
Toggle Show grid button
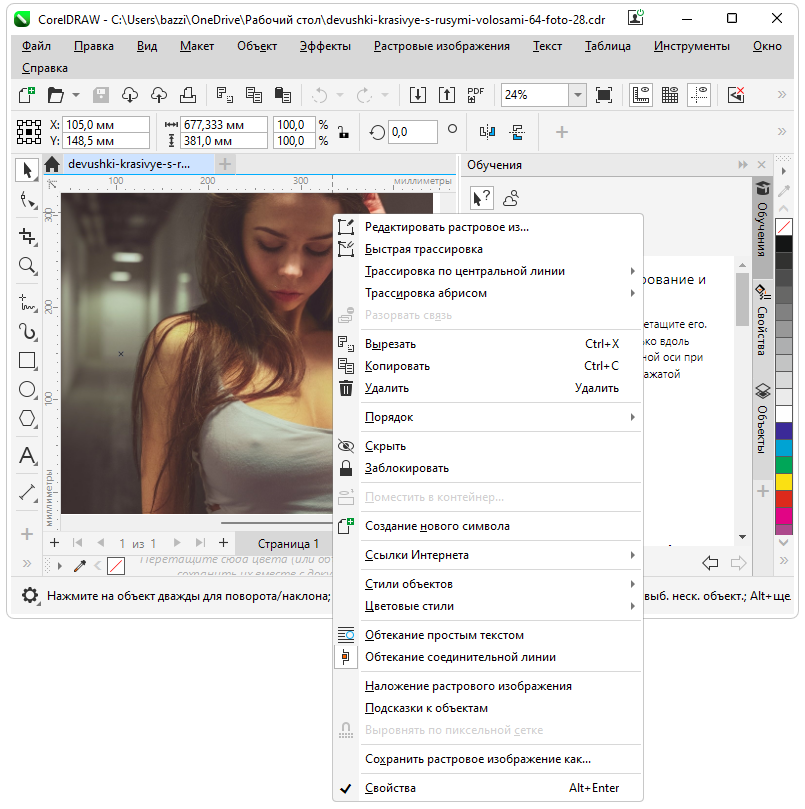[x=670, y=95]
